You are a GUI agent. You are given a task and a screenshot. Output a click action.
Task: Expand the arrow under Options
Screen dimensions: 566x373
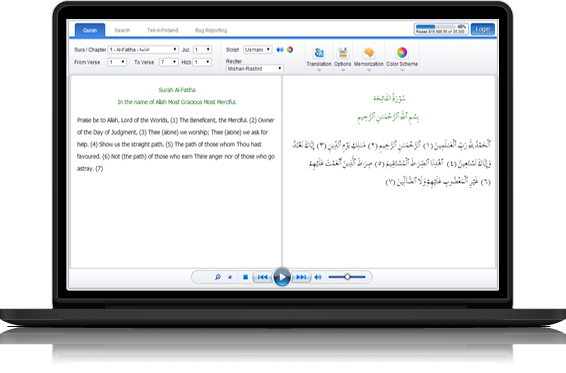point(343,70)
